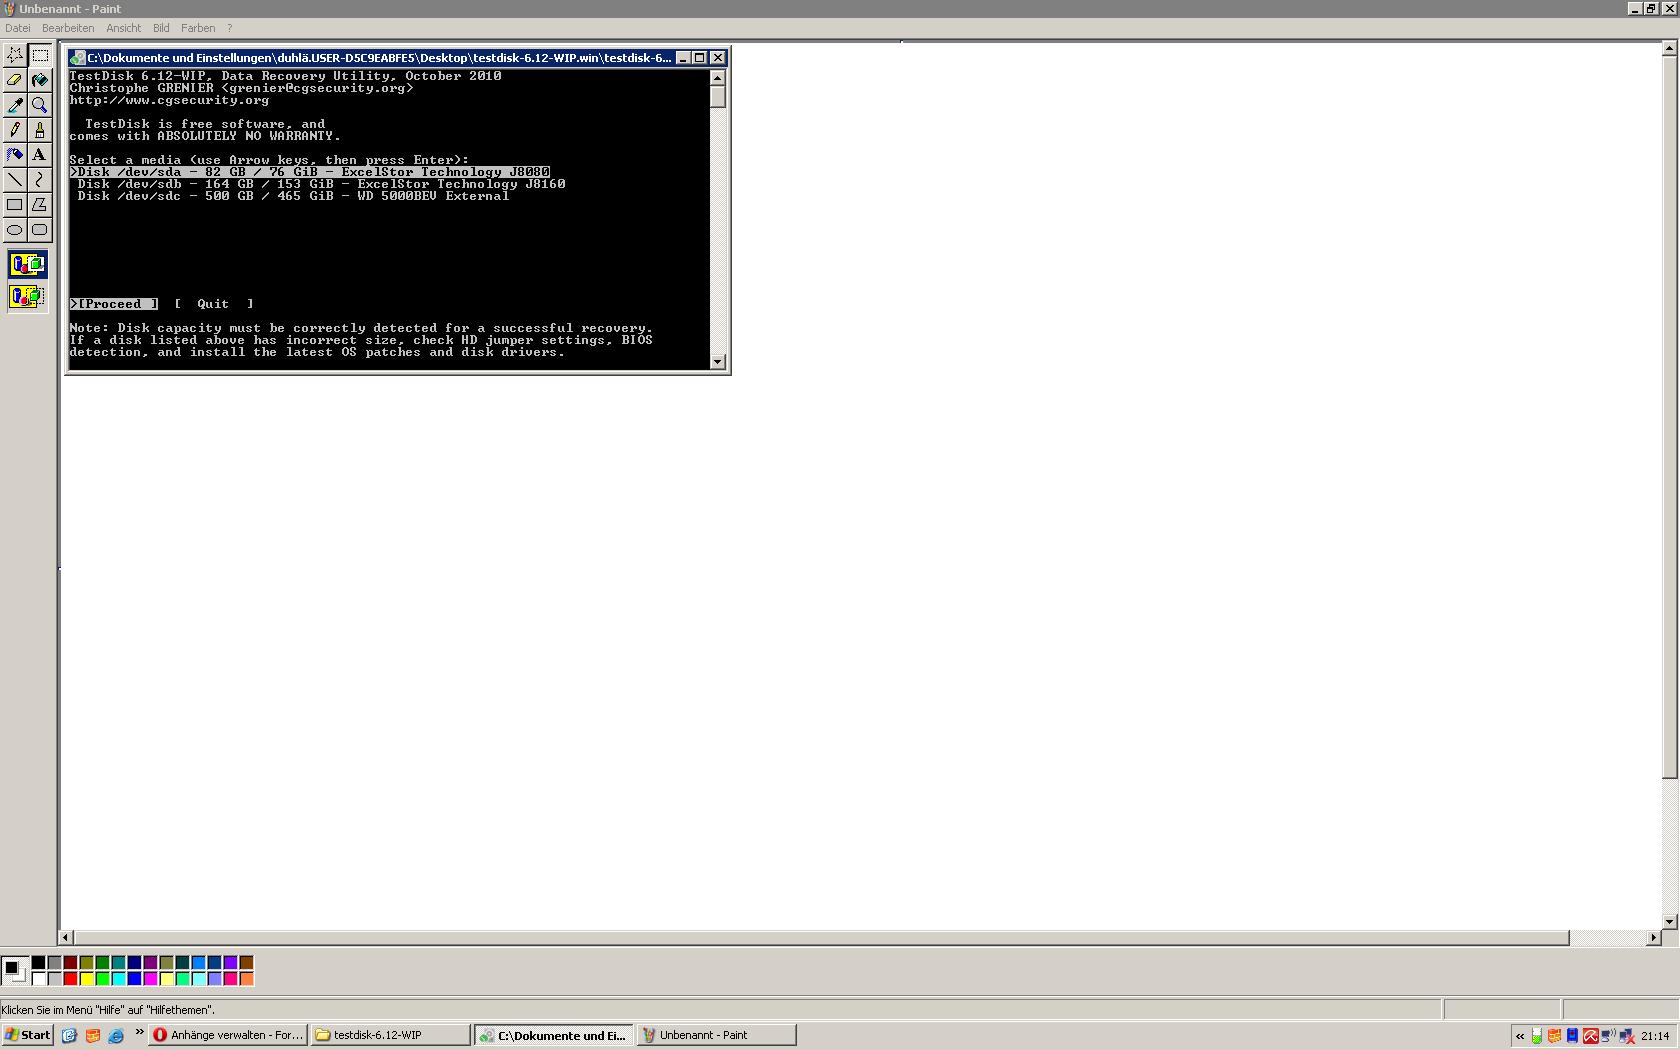Click the Start button
This screenshot has height=1050, width=1680.
pyautogui.click(x=28, y=1035)
